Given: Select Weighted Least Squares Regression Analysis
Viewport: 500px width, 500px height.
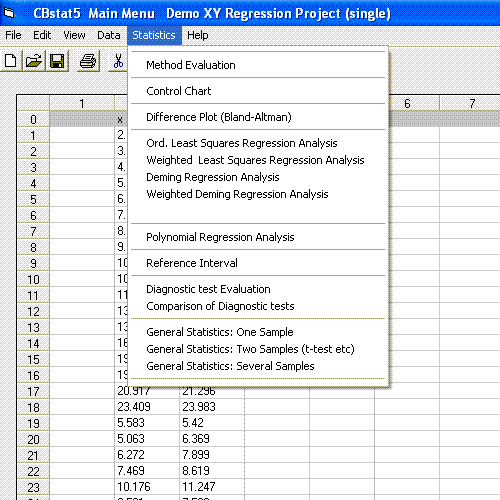Looking at the screenshot, I should (258, 160).
